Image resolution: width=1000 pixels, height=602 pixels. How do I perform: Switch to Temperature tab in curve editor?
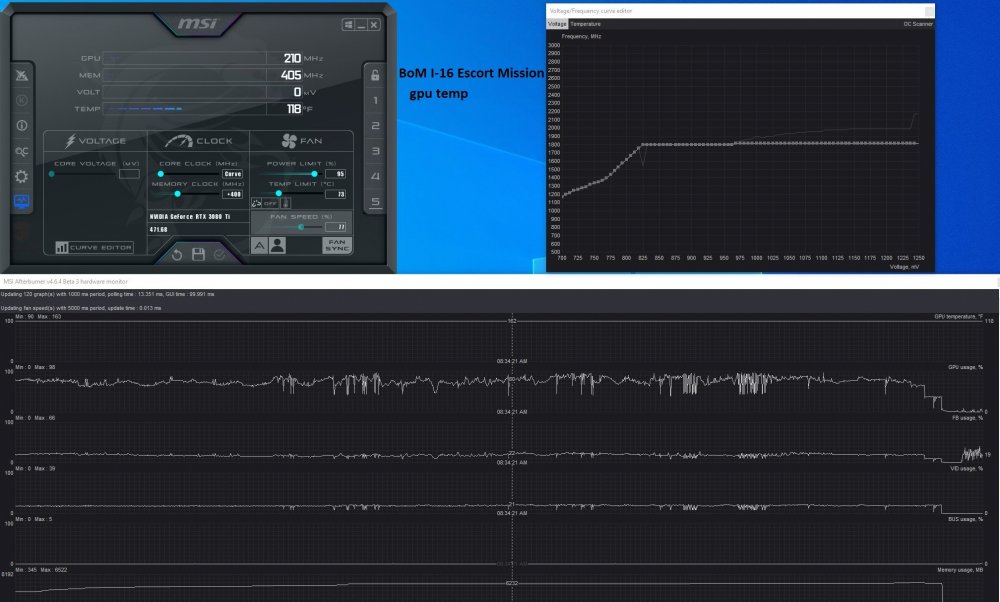point(585,23)
